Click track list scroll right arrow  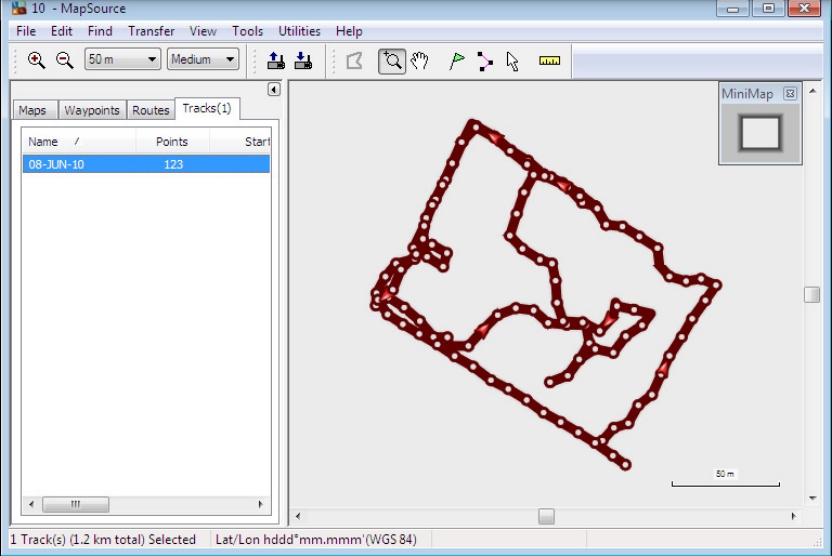pyautogui.click(x=261, y=504)
